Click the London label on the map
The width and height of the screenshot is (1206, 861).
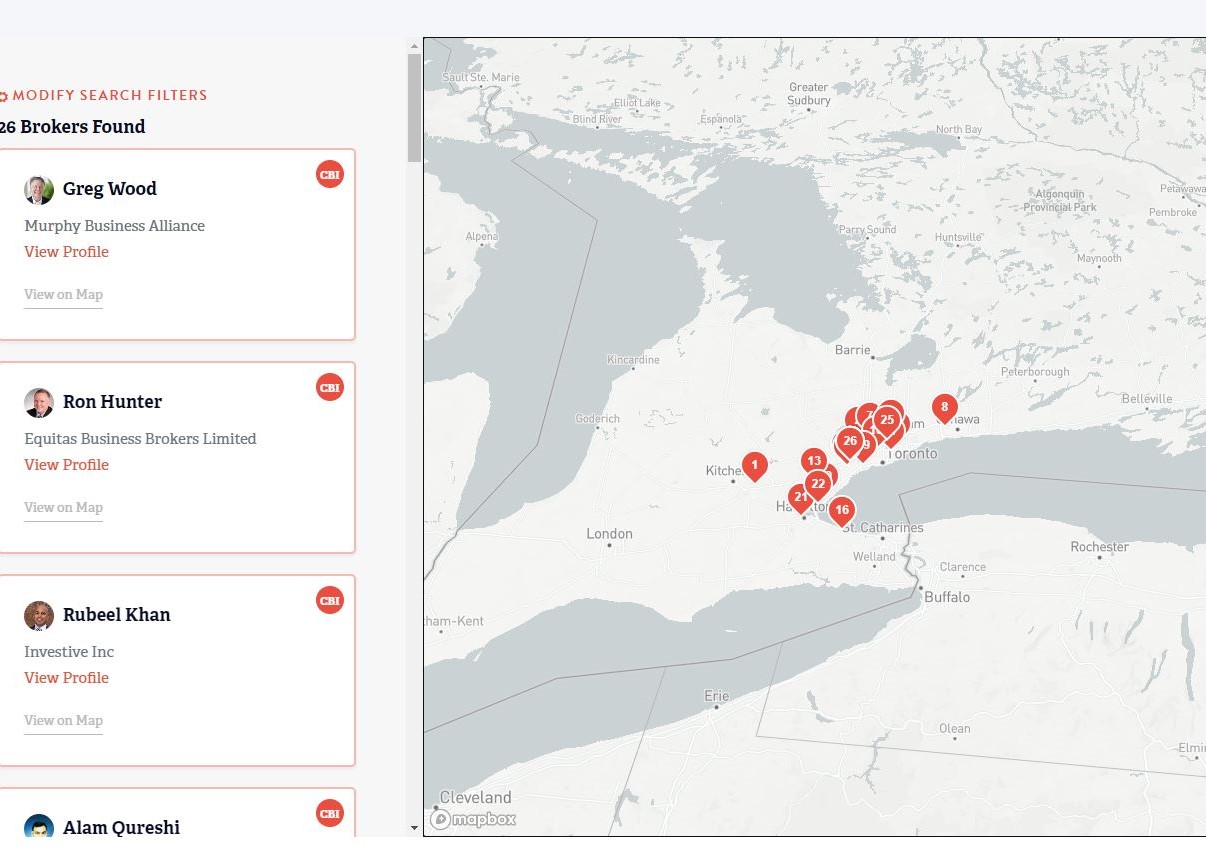(x=609, y=534)
